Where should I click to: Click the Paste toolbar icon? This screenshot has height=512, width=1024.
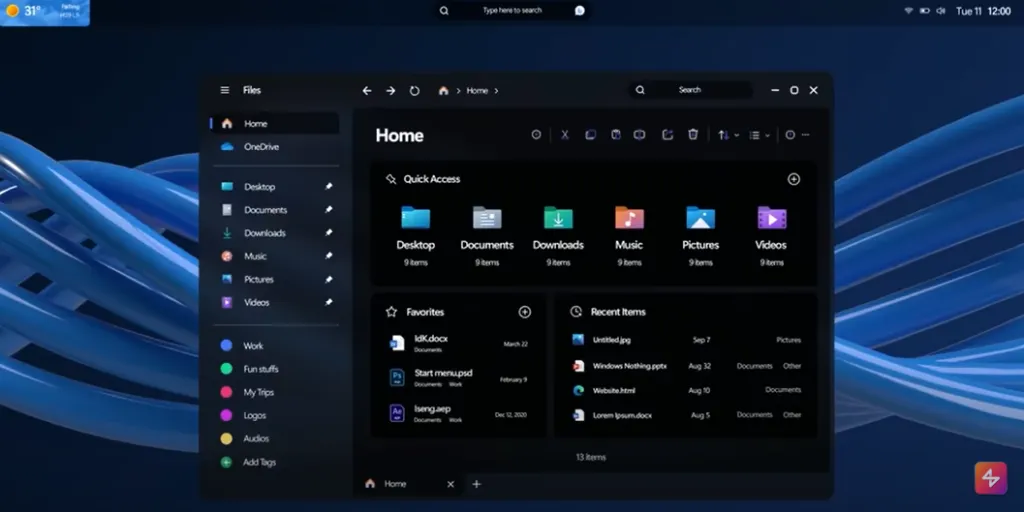[x=615, y=135]
